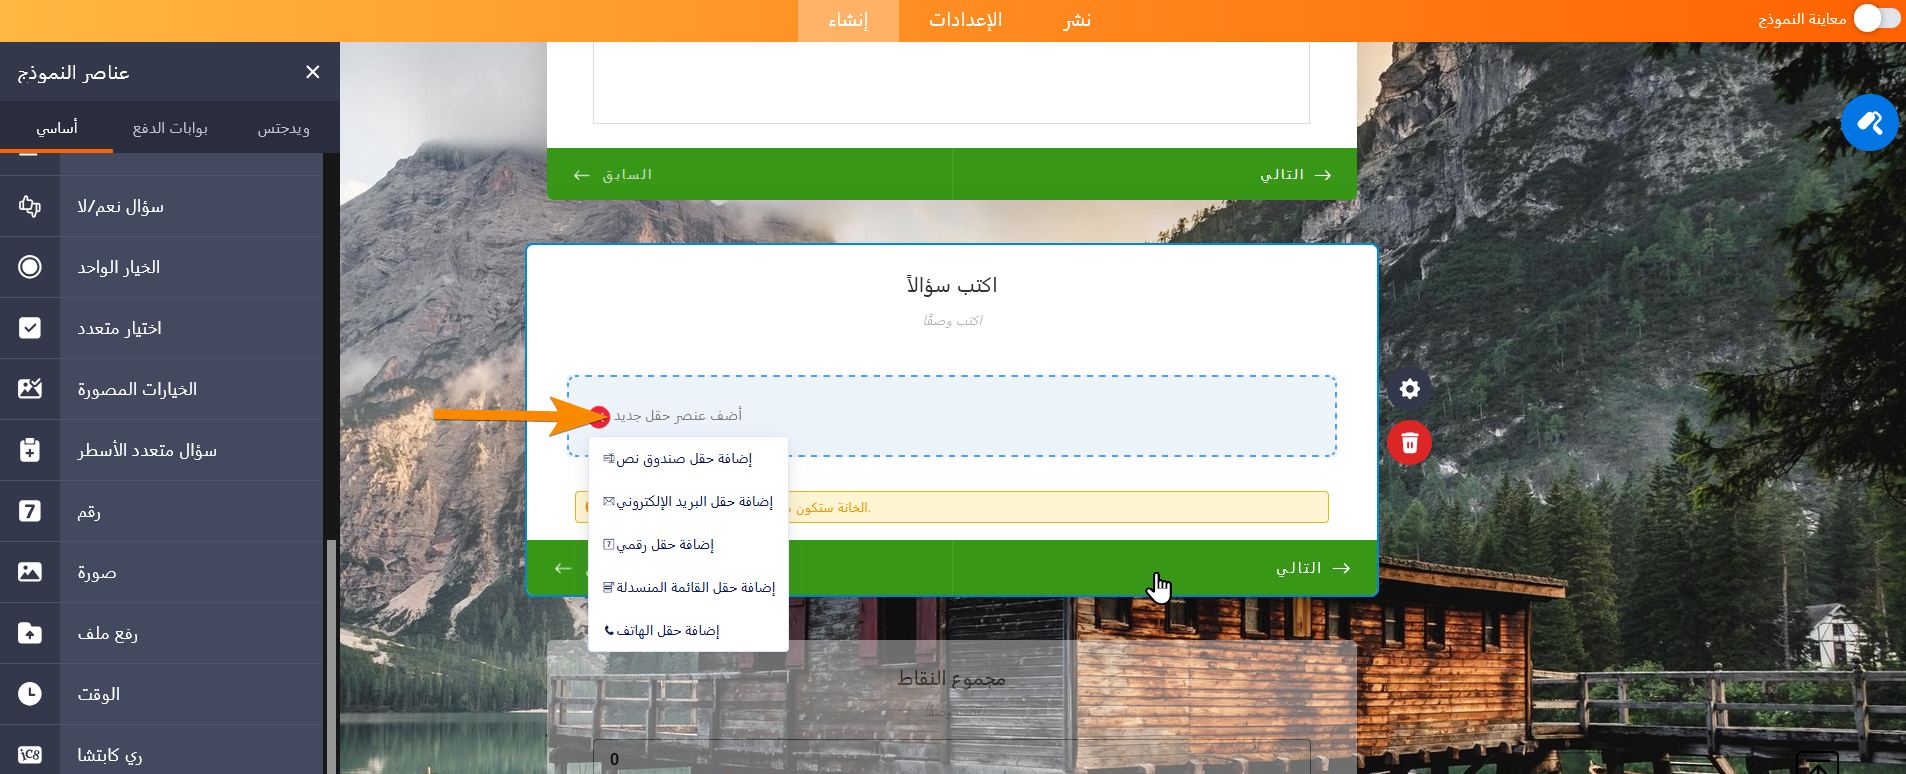
Task: Select the multi-line question clipboard icon
Action: click(x=30, y=450)
